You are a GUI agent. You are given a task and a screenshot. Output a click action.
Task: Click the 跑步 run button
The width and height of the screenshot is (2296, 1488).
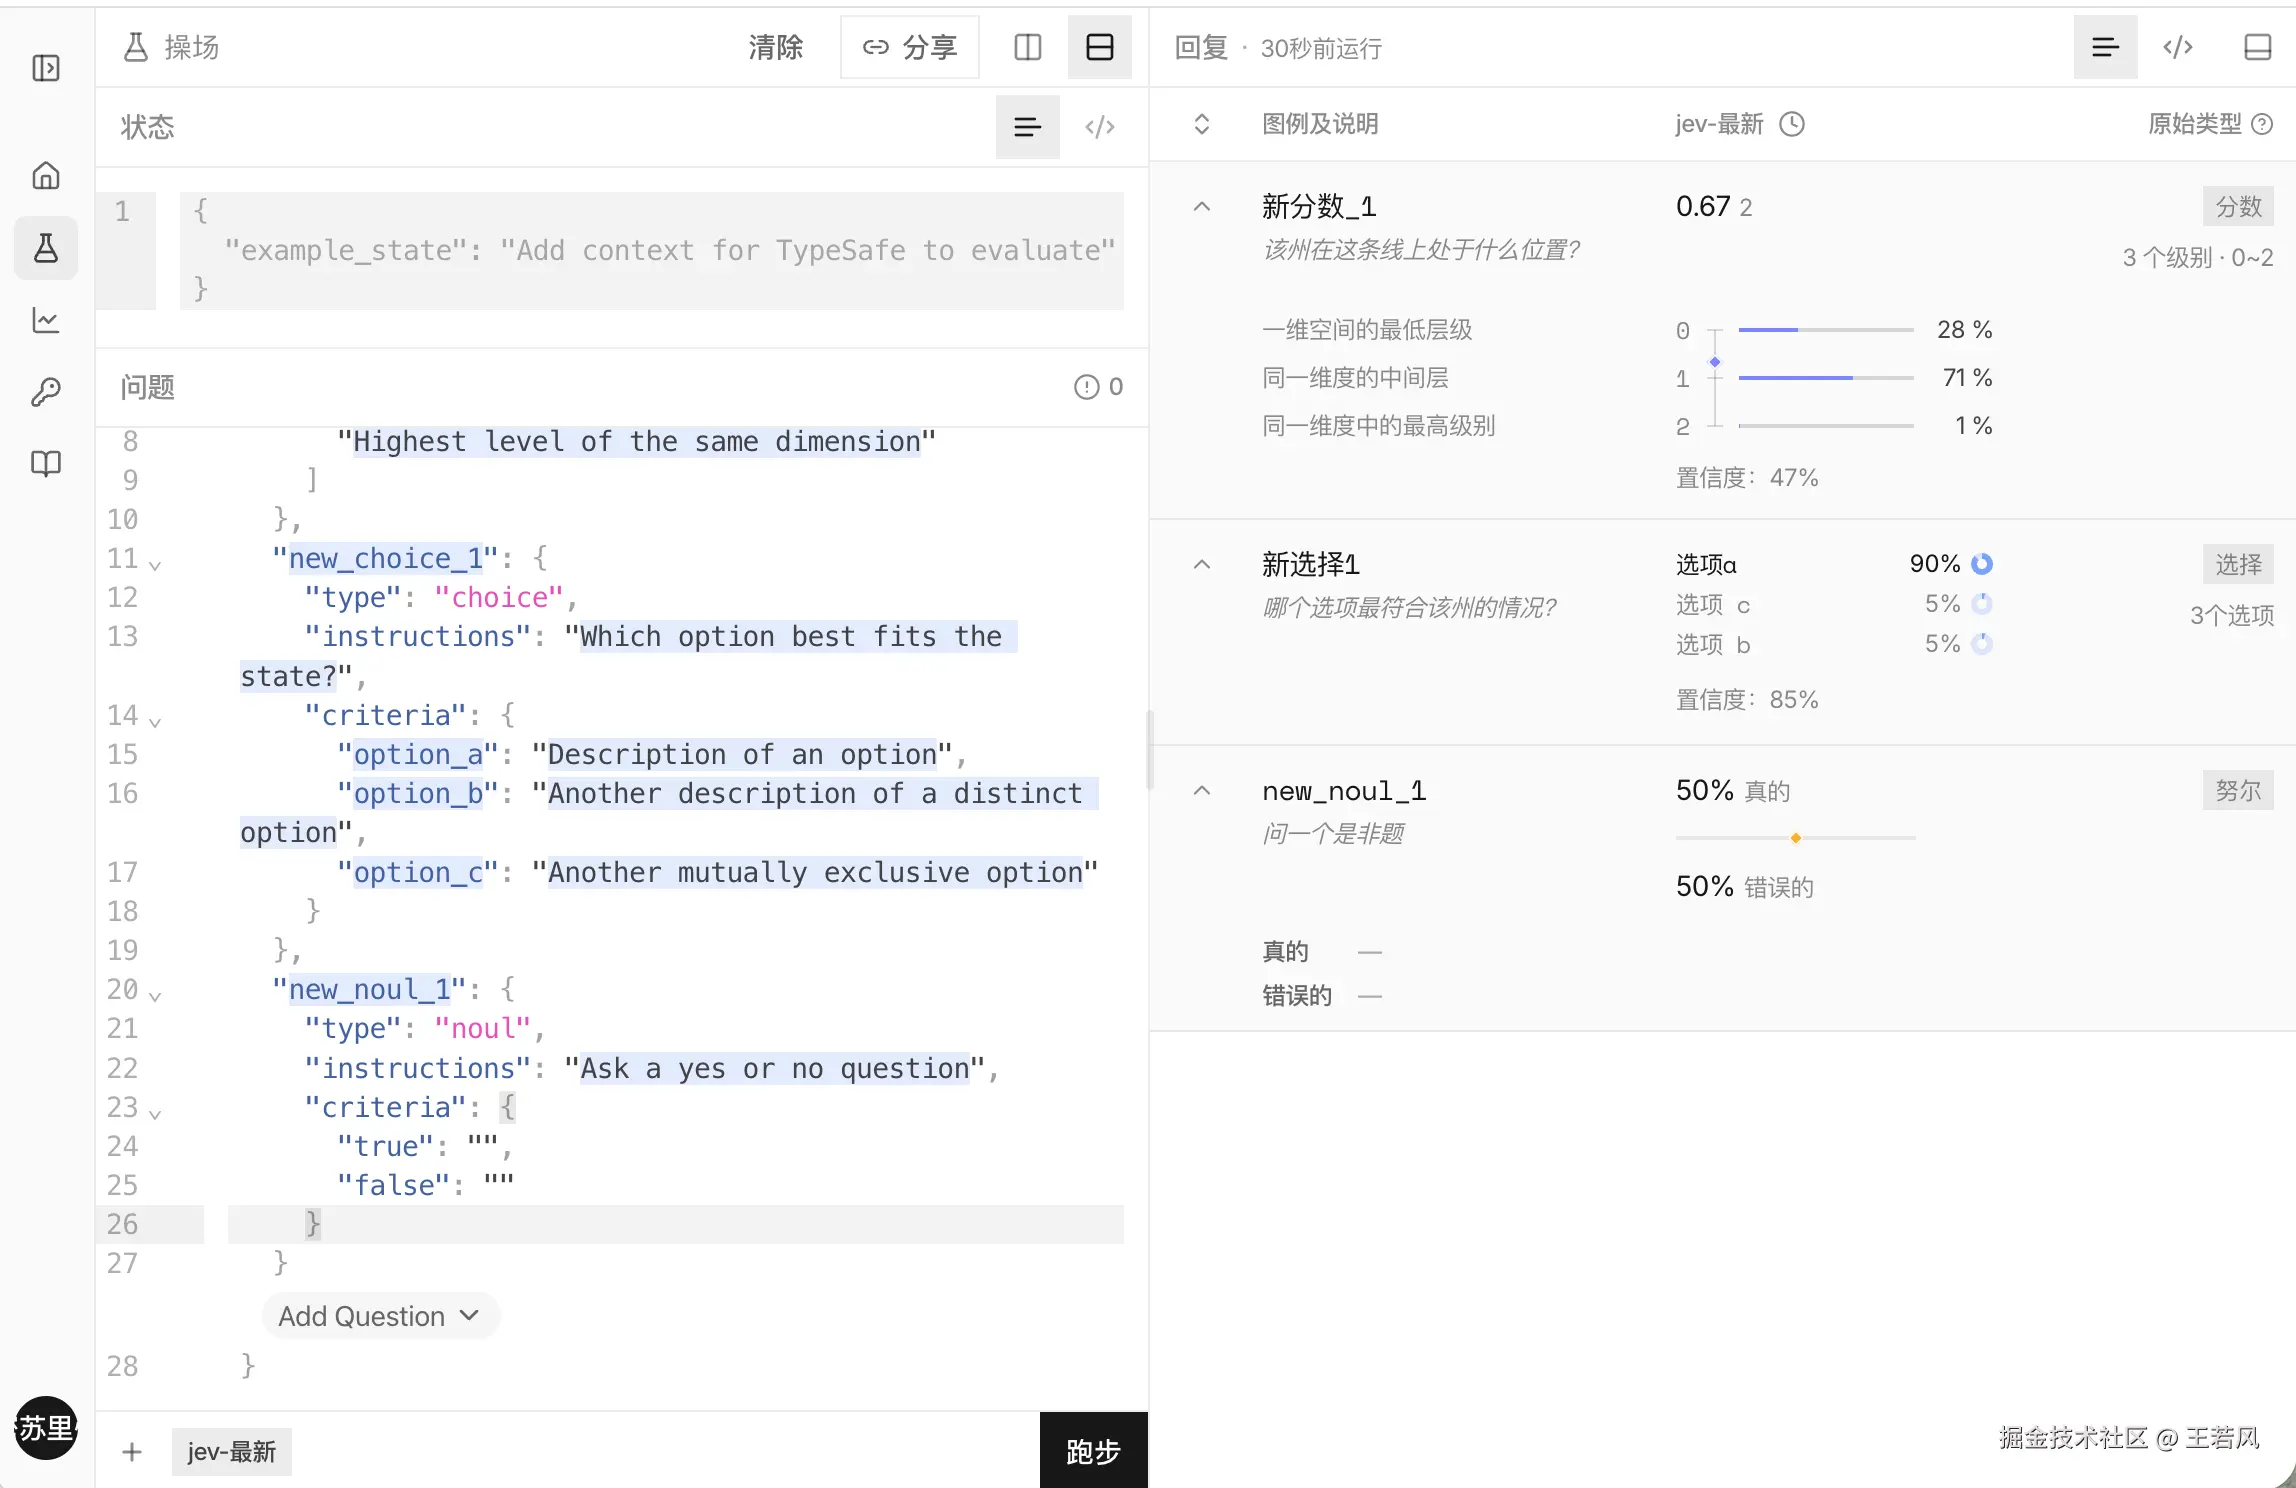tap(1094, 1451)
